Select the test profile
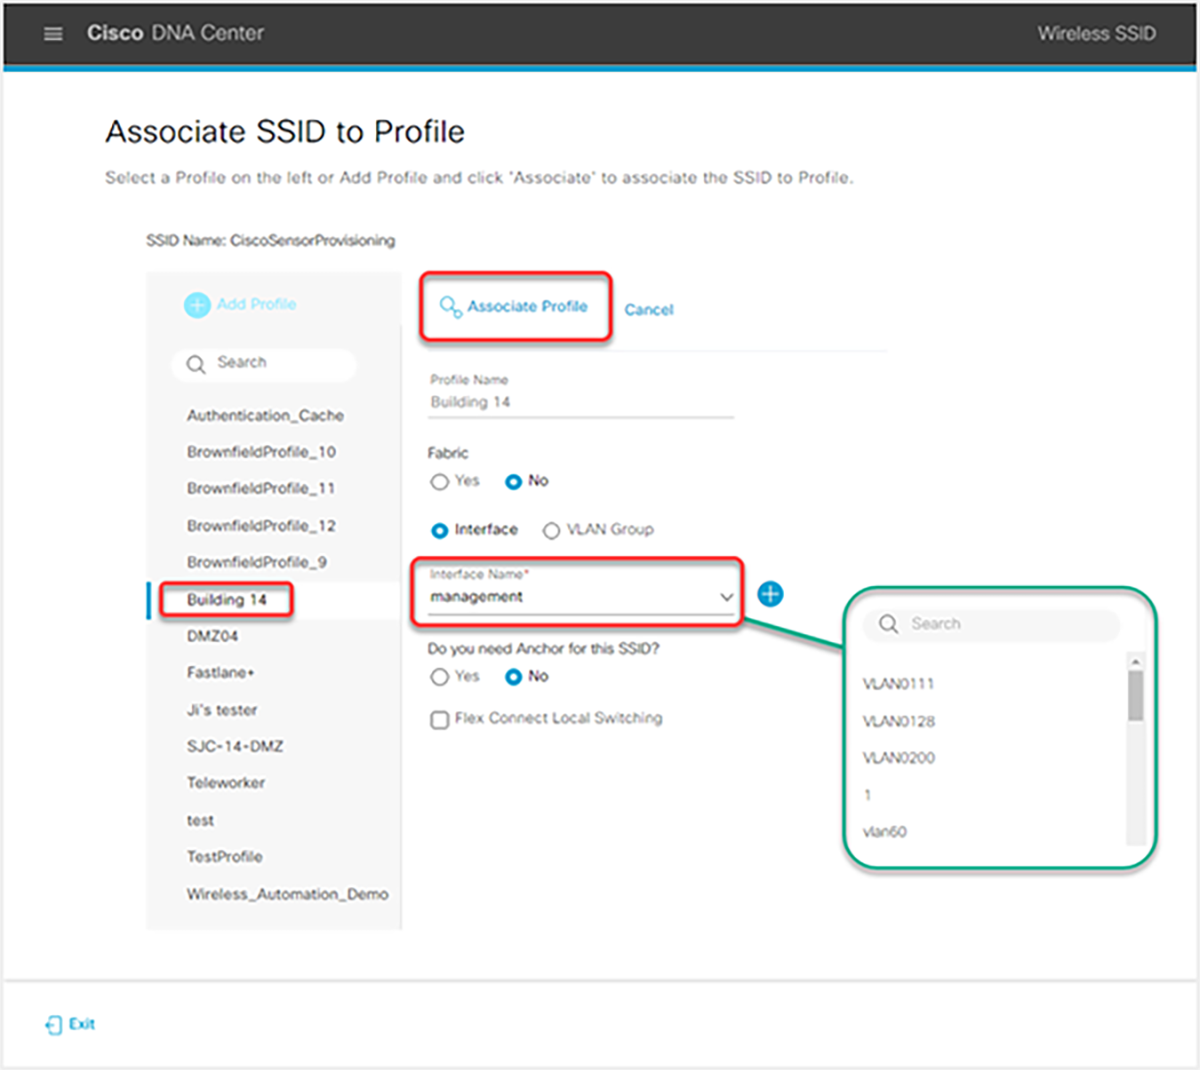Screen dimensions: 1200x1070 click(200, 820)
